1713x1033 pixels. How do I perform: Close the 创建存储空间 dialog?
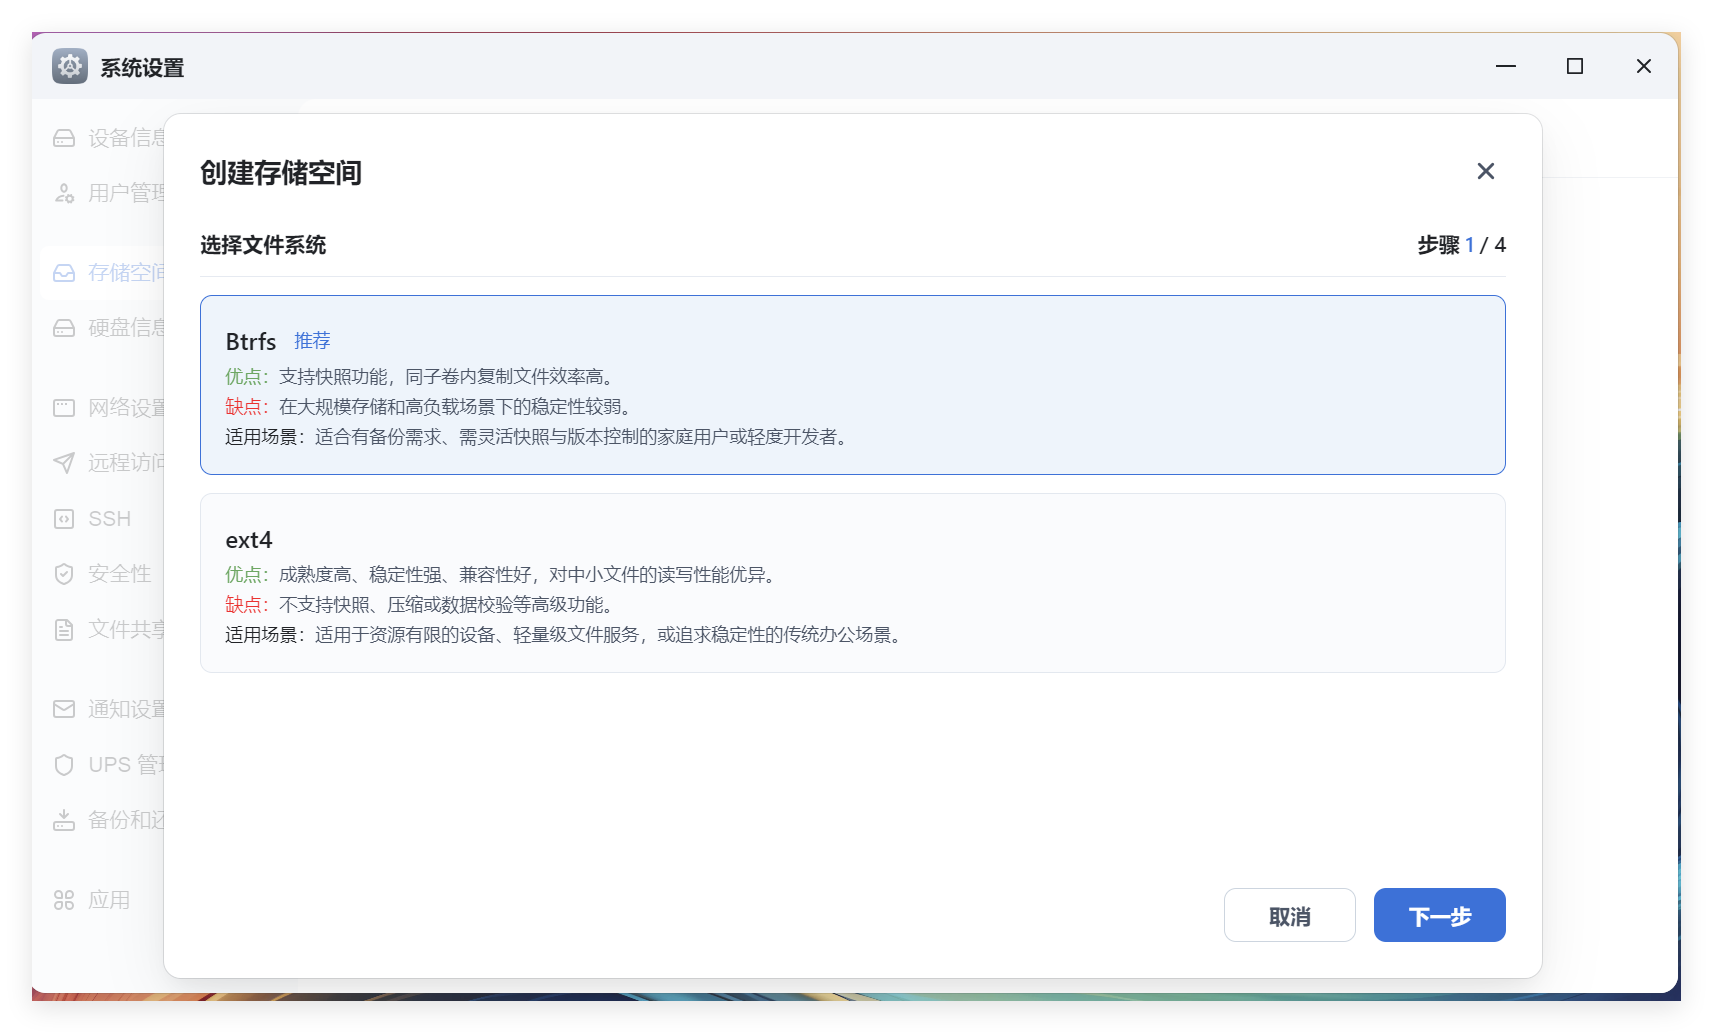[x=1486, y=171]
